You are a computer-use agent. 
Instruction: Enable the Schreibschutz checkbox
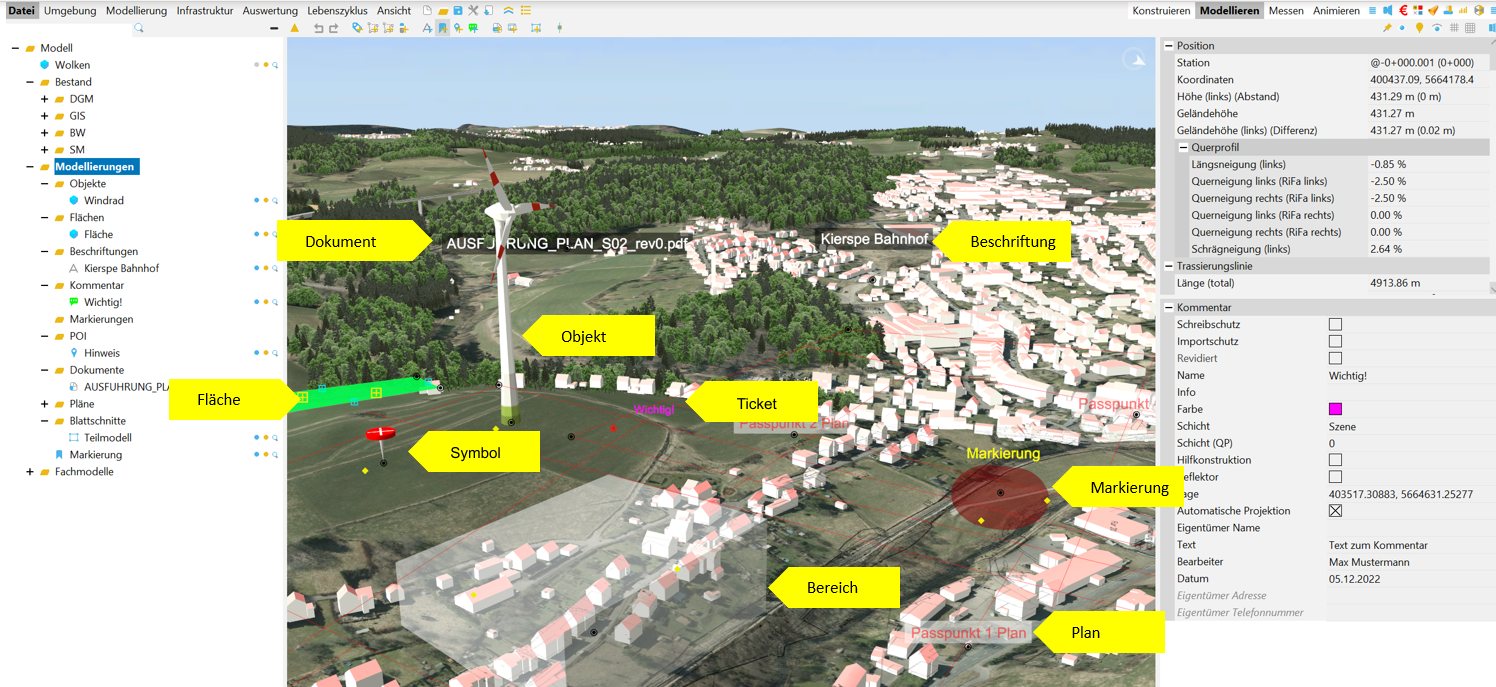(x=1335, y=325)
